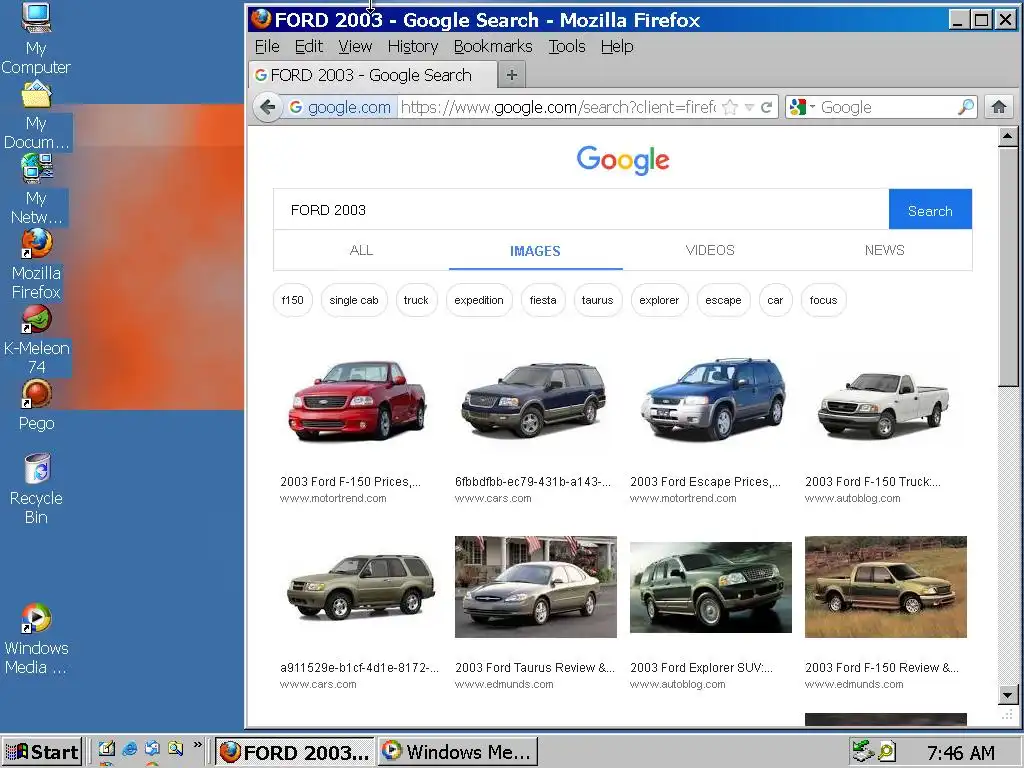Select the FORD 2003 browser tab

click(372, 75)
